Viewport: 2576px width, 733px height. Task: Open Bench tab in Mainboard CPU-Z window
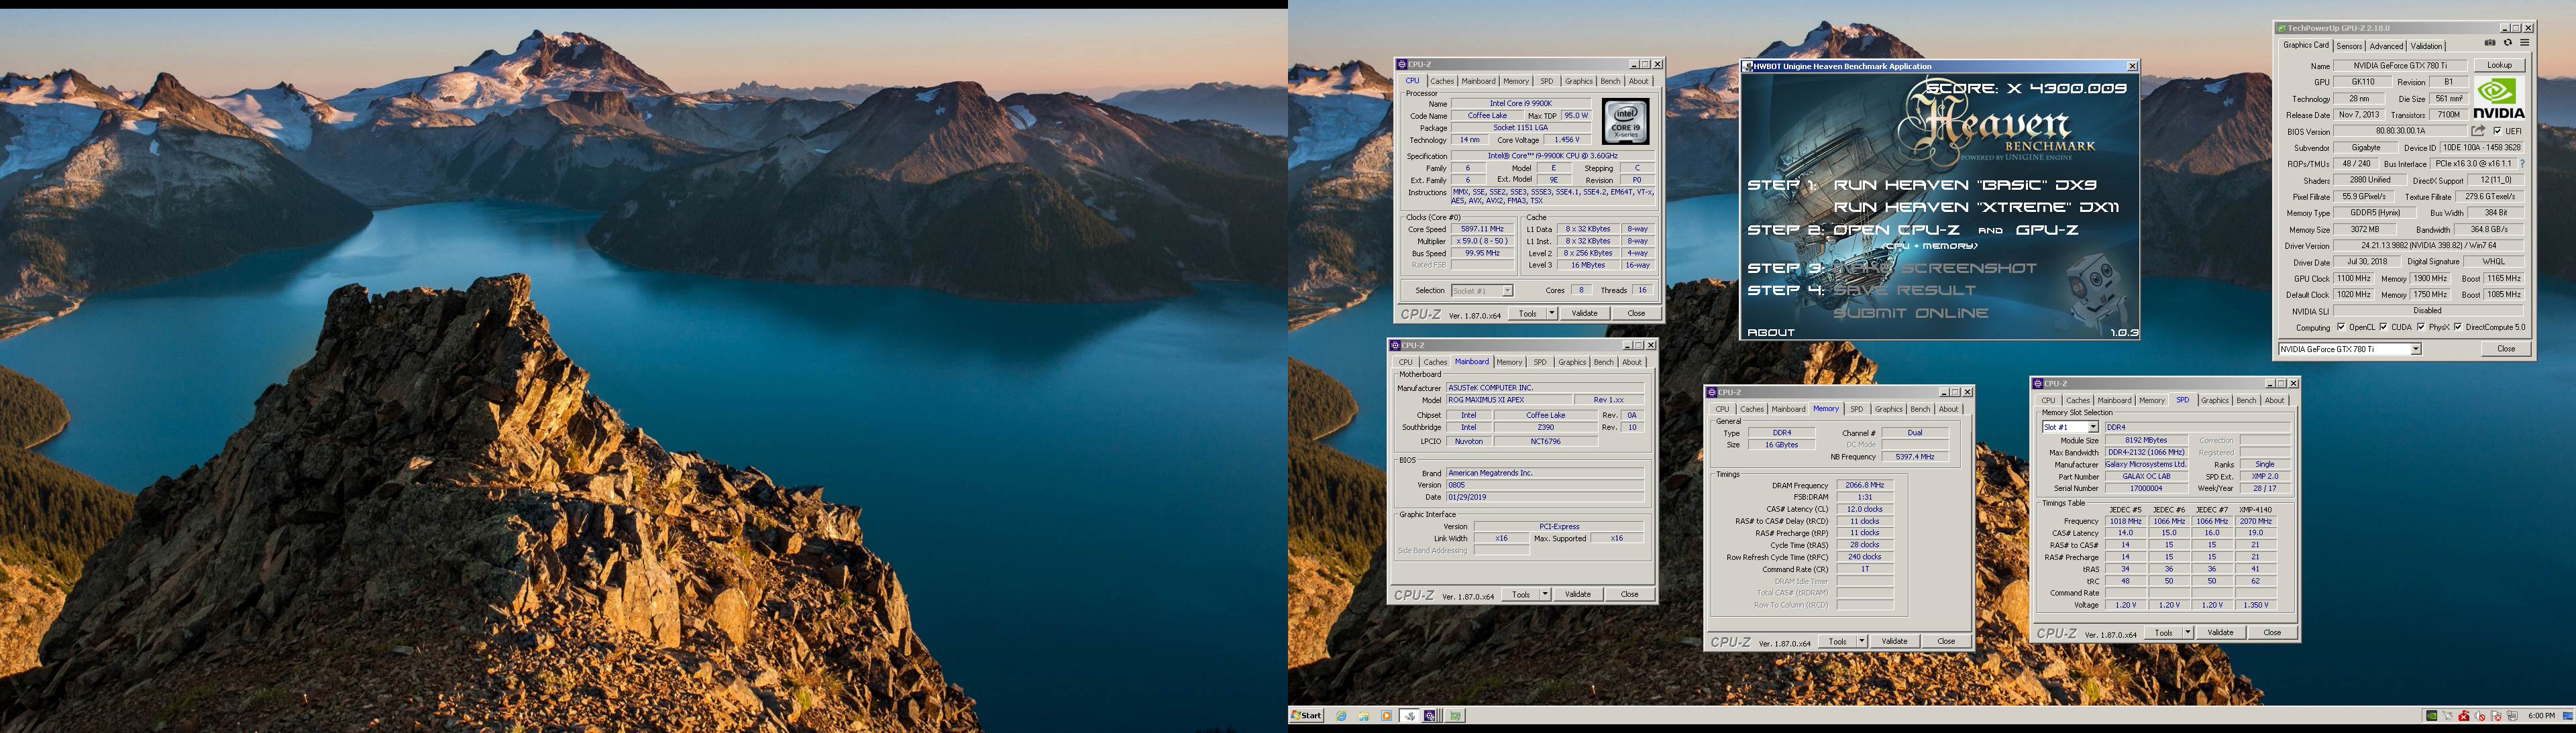[x=1604, y=362]
